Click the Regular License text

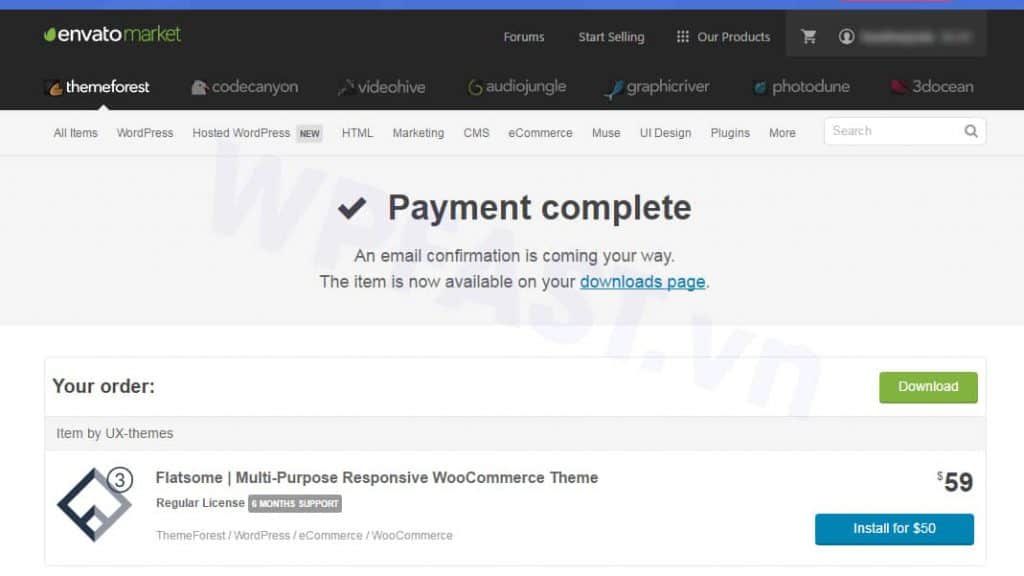point(200,504)
